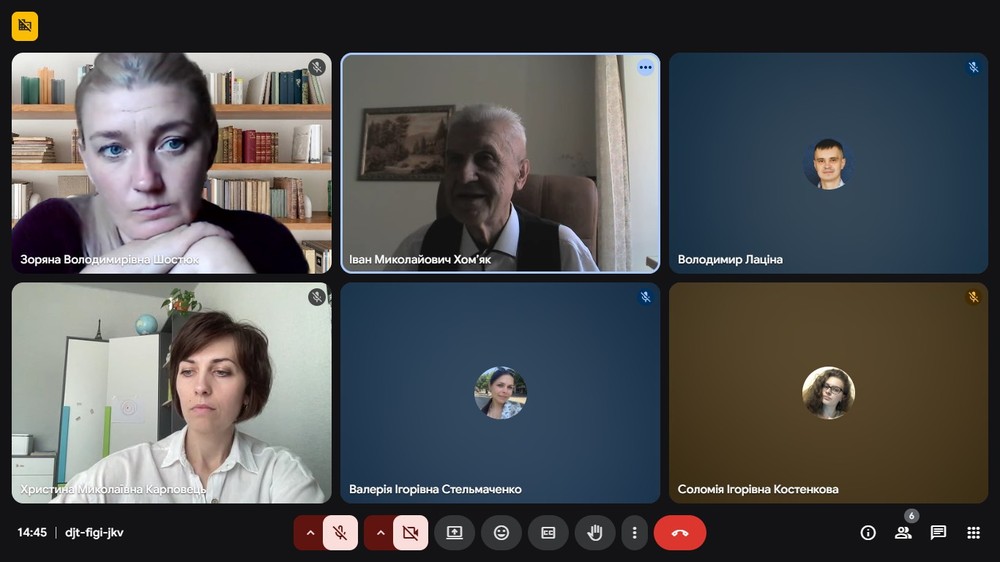This screenshot has height=562, width=1000.
Task: Open more options three-dot menu in toolbar
Action: [634, 533]
